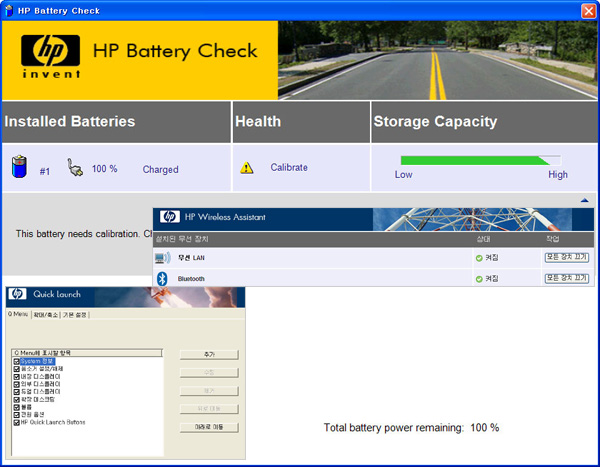This screenshot has height=467, width=600.
Task: Click the Bluetooth device name
Action: coord(191,279)
